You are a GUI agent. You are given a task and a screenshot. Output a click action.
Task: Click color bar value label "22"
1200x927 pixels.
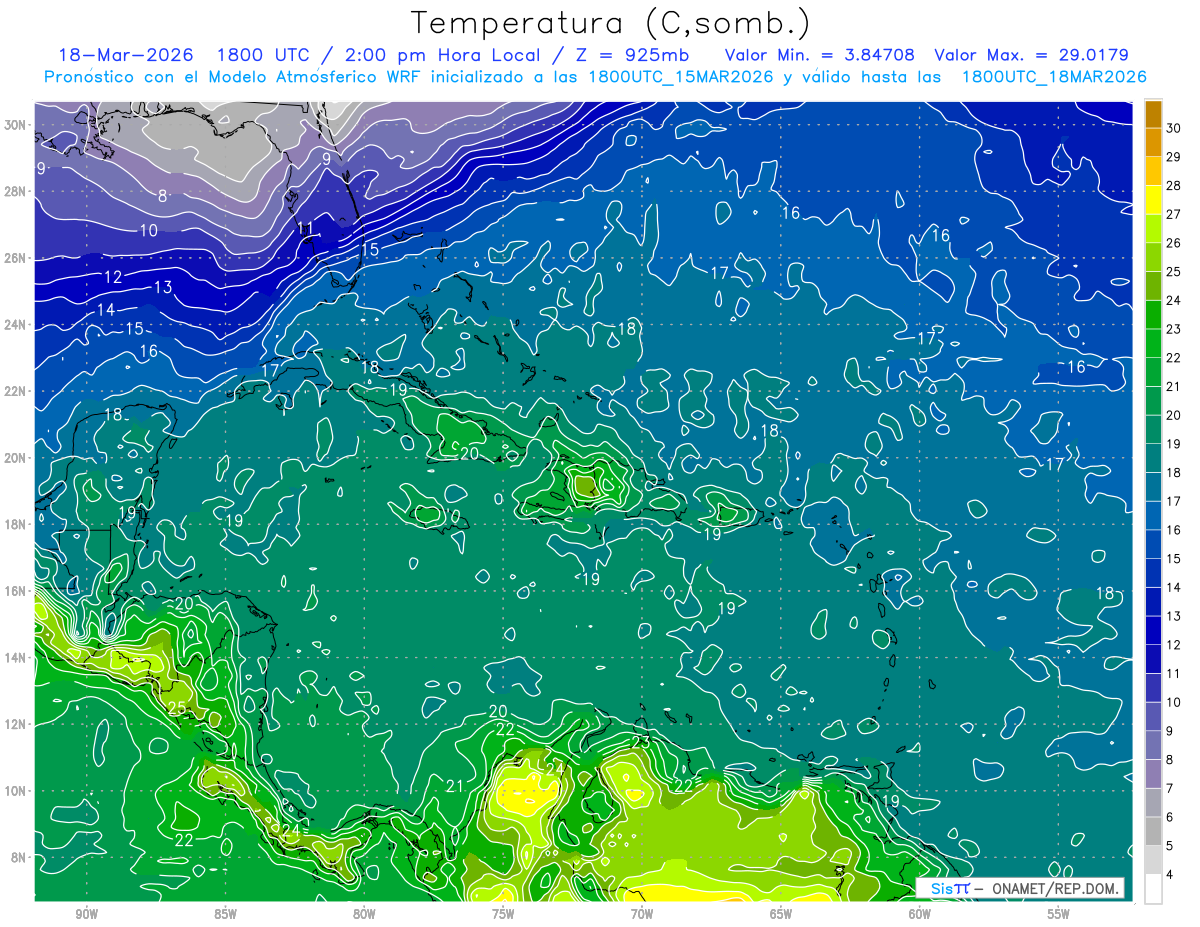pos(1173,357)
